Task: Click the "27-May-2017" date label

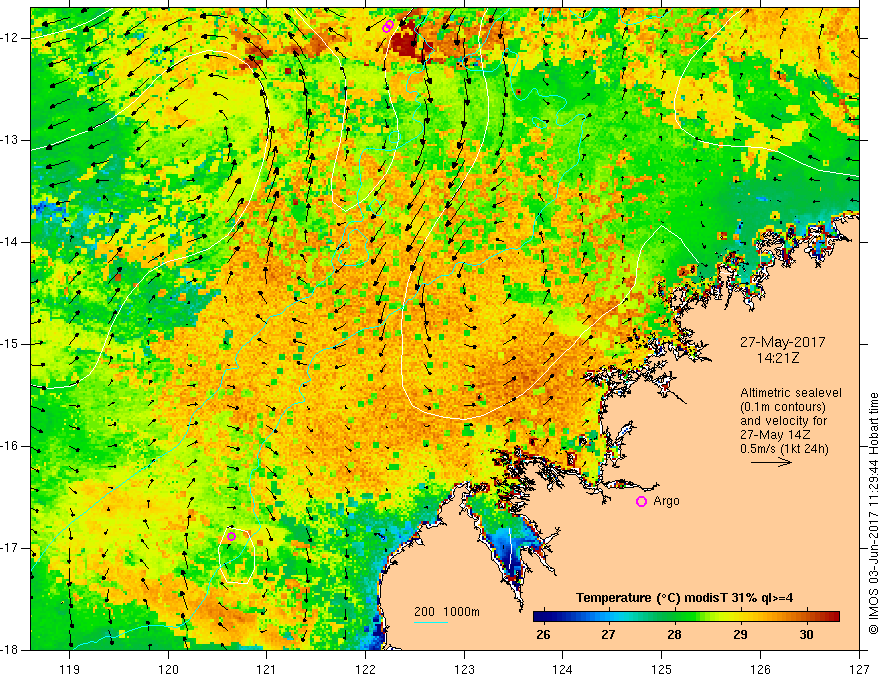Action: [782, 342]
